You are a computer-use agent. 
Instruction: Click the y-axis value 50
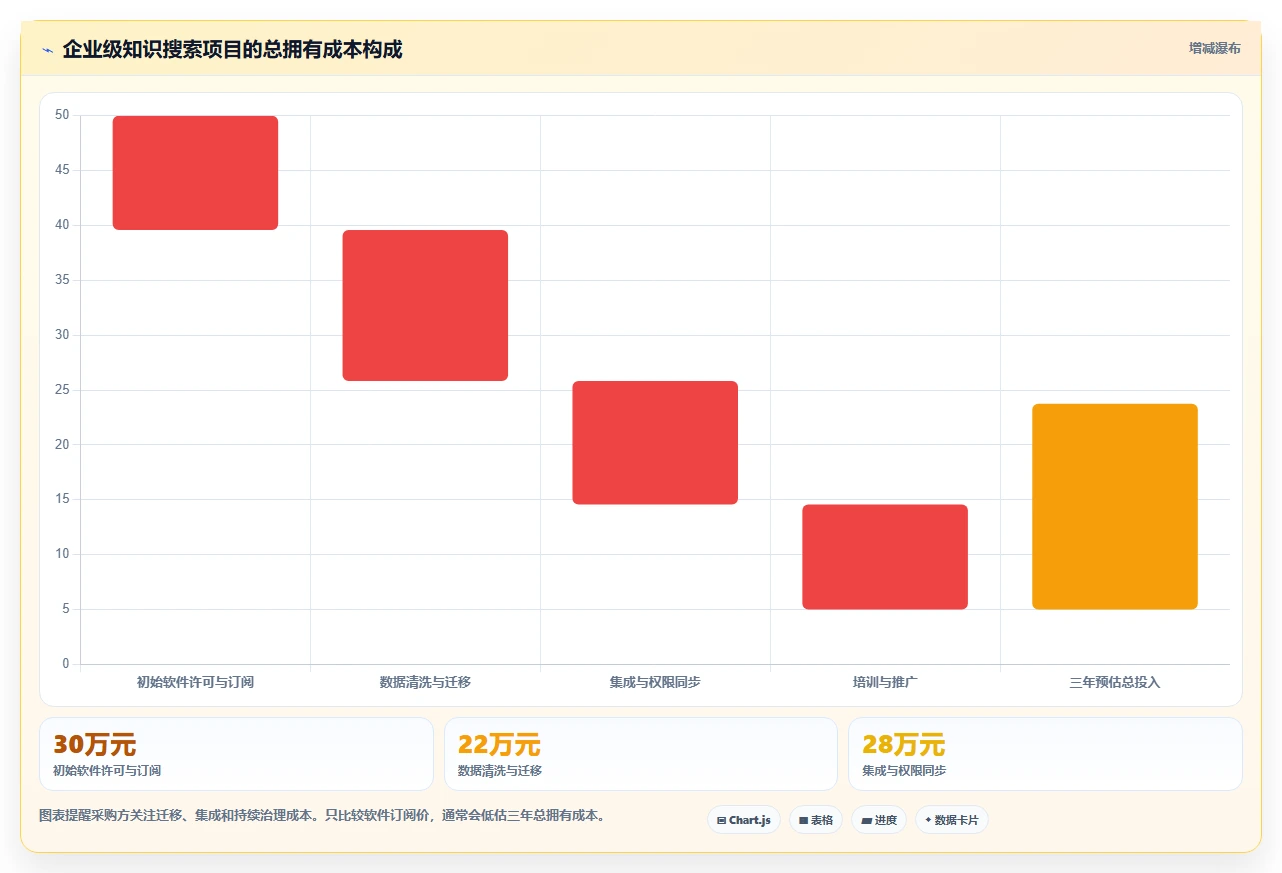(x=62, y=115)
